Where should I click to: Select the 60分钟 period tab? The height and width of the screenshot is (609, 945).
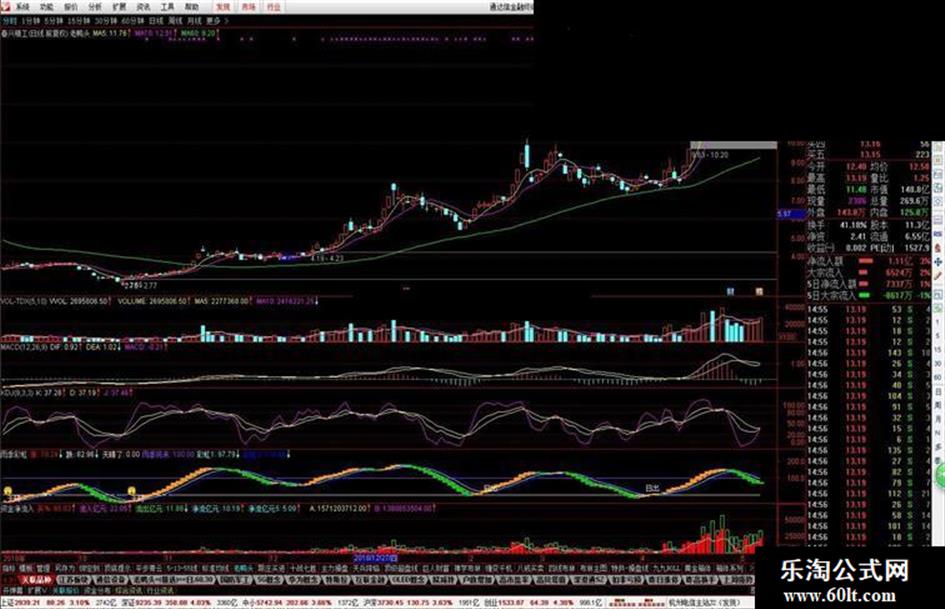131,21
